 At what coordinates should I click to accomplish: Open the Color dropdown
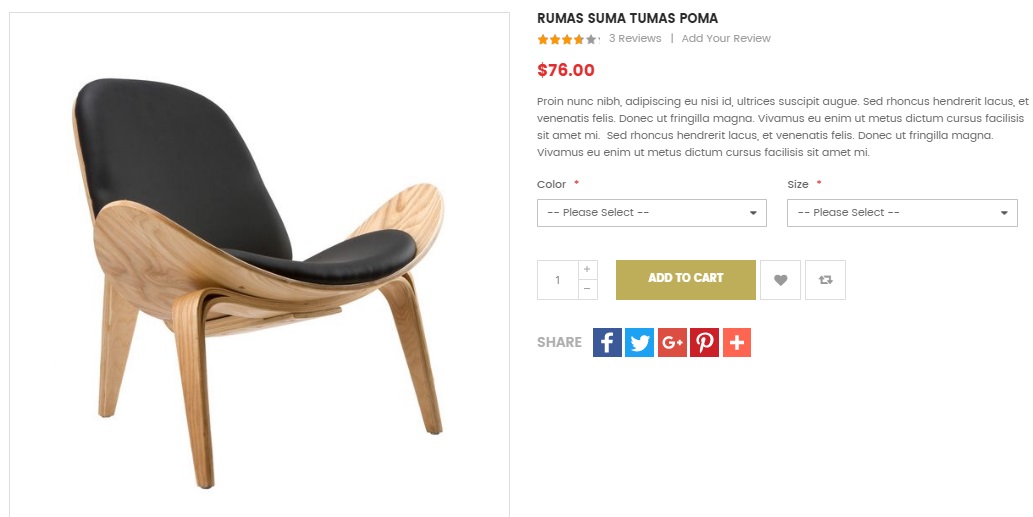(x=652, y=213)
